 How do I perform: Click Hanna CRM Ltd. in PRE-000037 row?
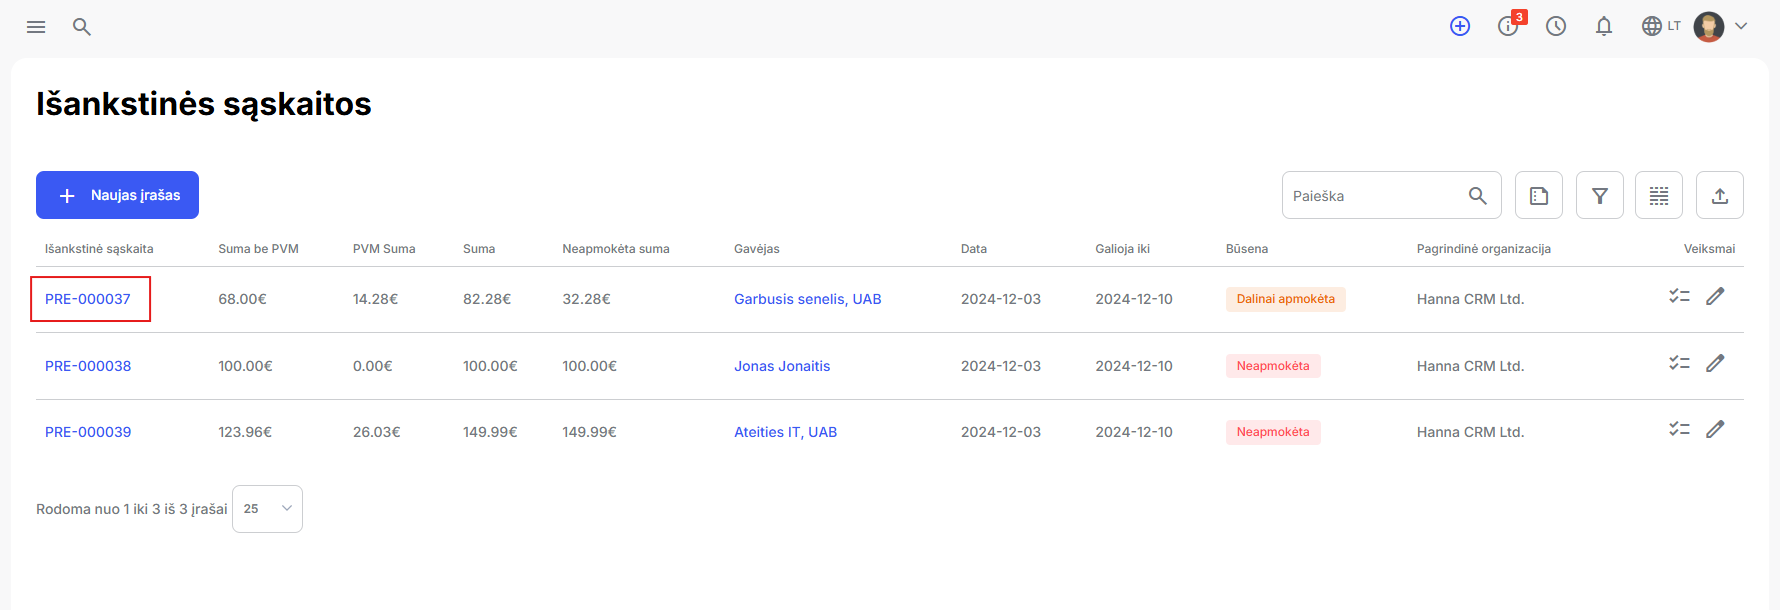coord(1470,299)
